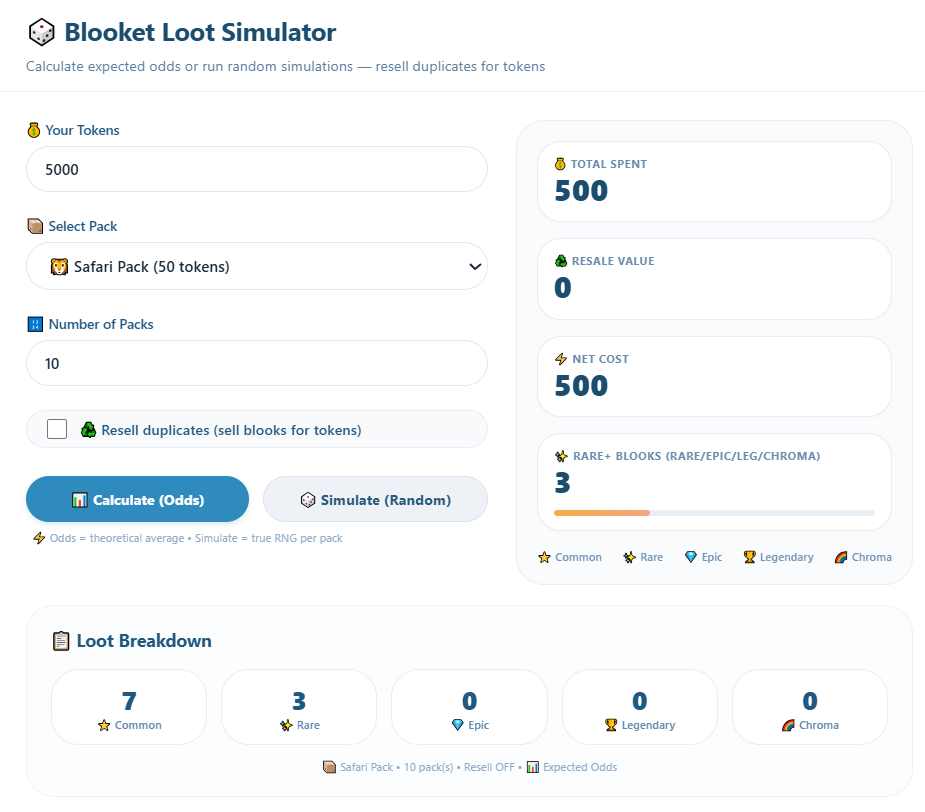This screenshot has height=812, width=925.
Task: Click the clipboard icon beside Loot Breakdown
Action: [x=58, y=640]
